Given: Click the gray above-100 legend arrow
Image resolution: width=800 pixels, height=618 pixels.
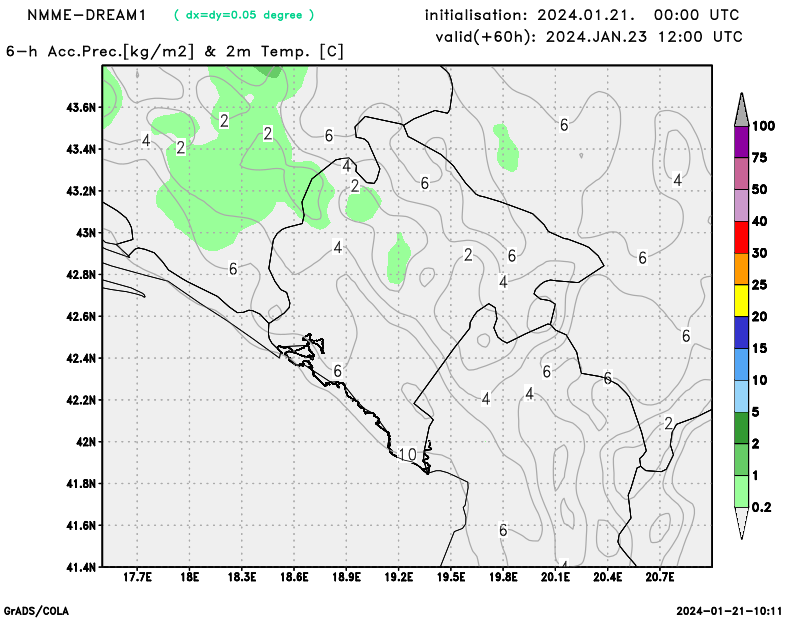Looking at the screenshot, I should click(x=741, y=111).
